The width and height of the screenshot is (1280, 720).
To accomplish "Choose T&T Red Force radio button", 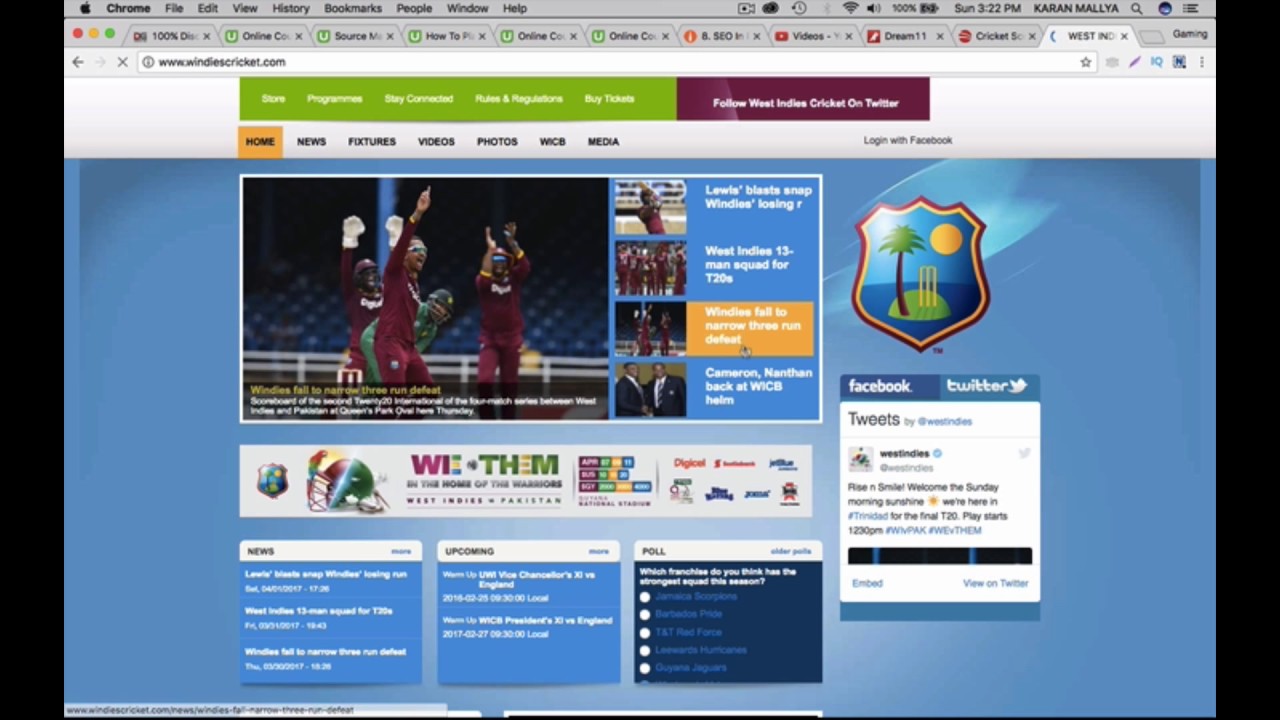I will (645, 632).
